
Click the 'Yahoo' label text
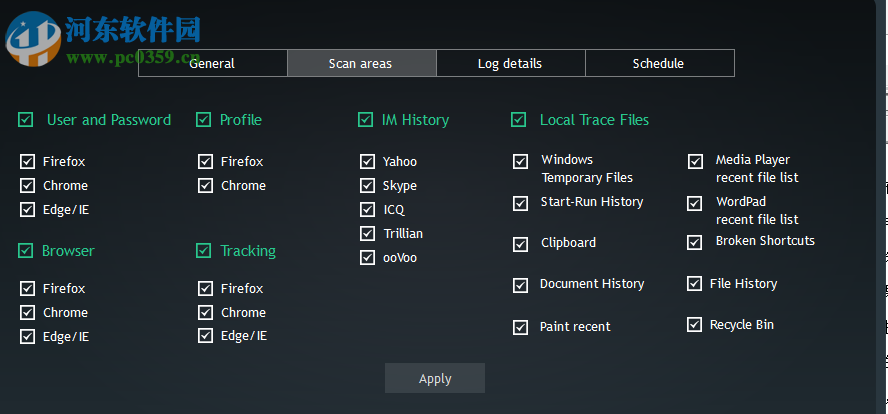pyautogui.click(x=400, y=162)
